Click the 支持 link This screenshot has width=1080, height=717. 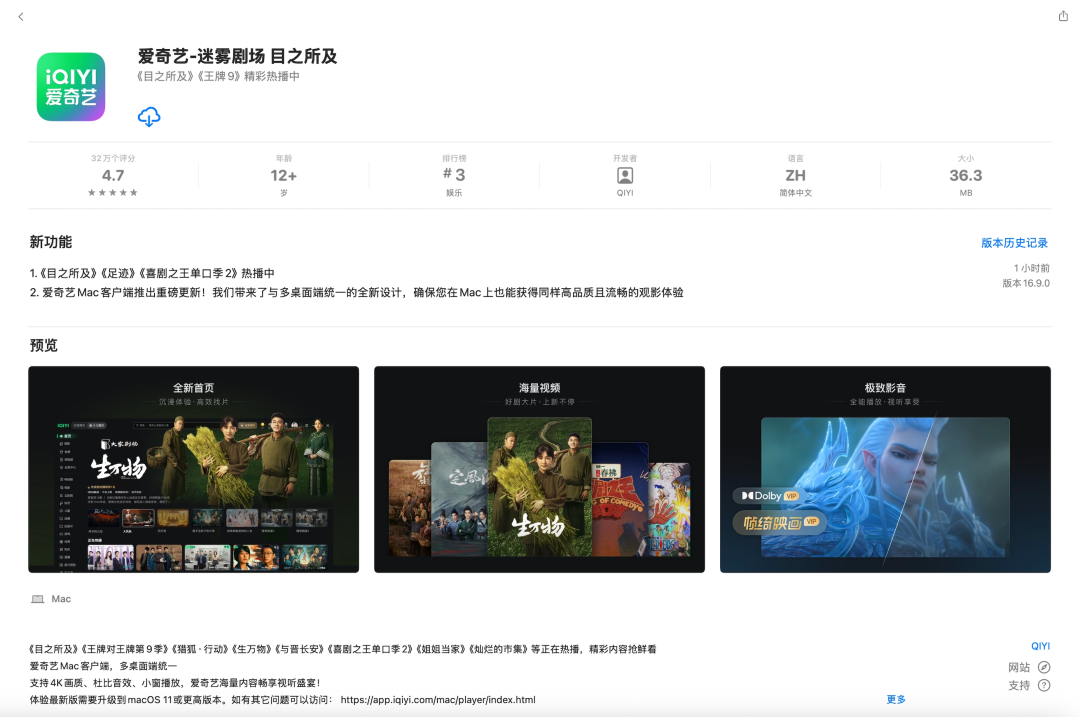pos(1019,685)
